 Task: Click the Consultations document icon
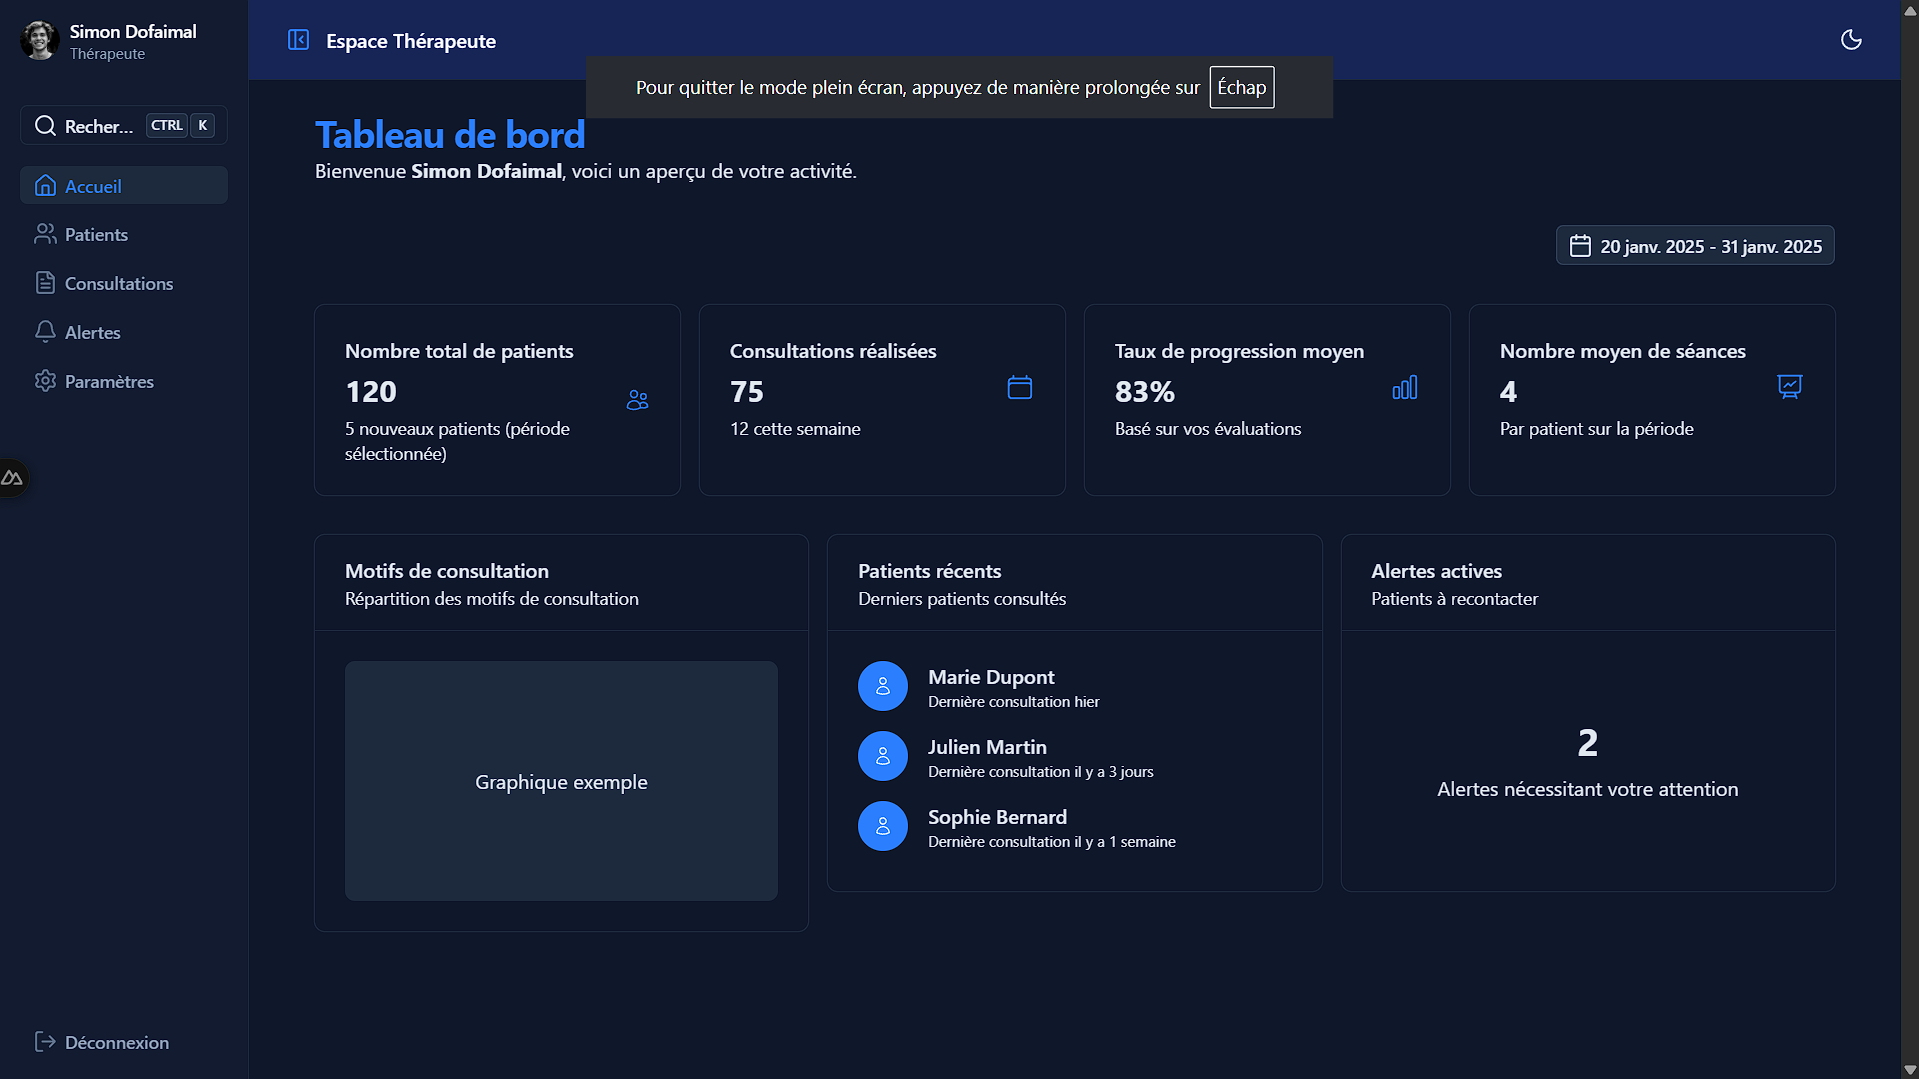(45, 283)
